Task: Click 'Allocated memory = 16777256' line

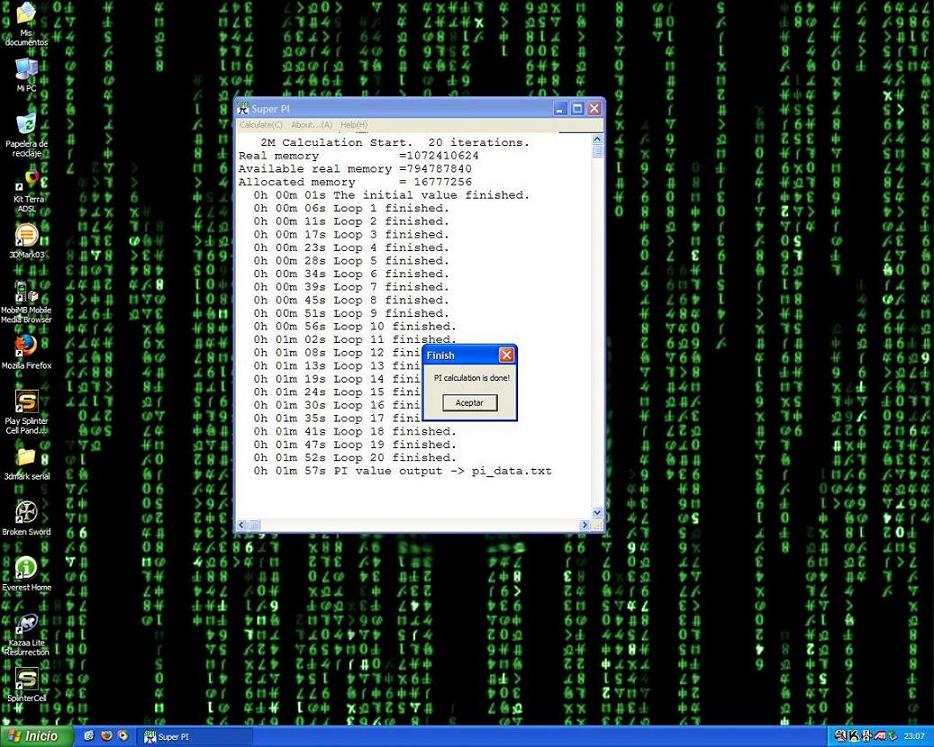Action: 354,182
